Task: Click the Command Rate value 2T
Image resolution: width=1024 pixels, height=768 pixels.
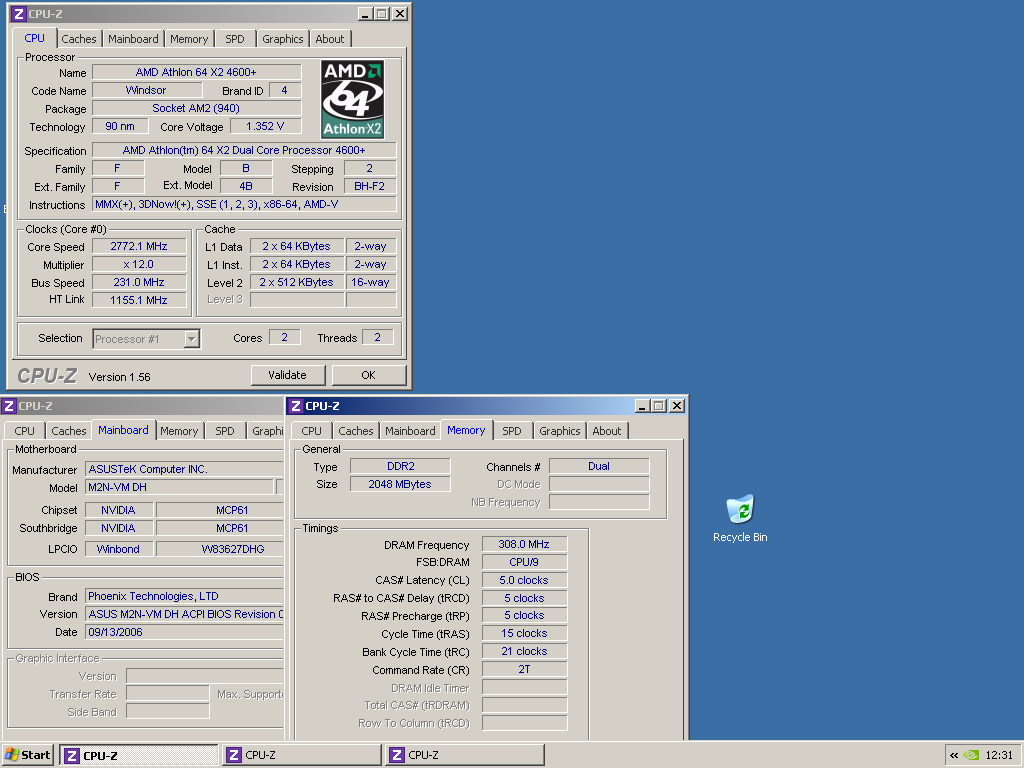Action: (524, 669)
